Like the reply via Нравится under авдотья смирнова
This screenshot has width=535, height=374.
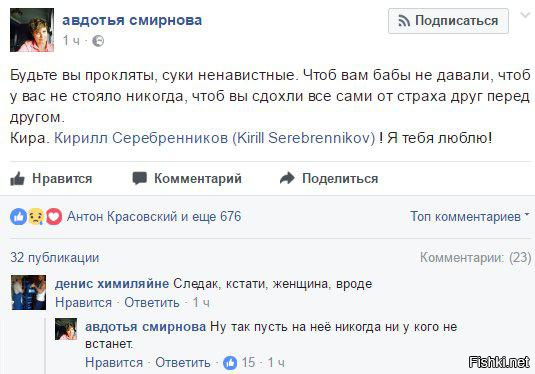[114, 362]
